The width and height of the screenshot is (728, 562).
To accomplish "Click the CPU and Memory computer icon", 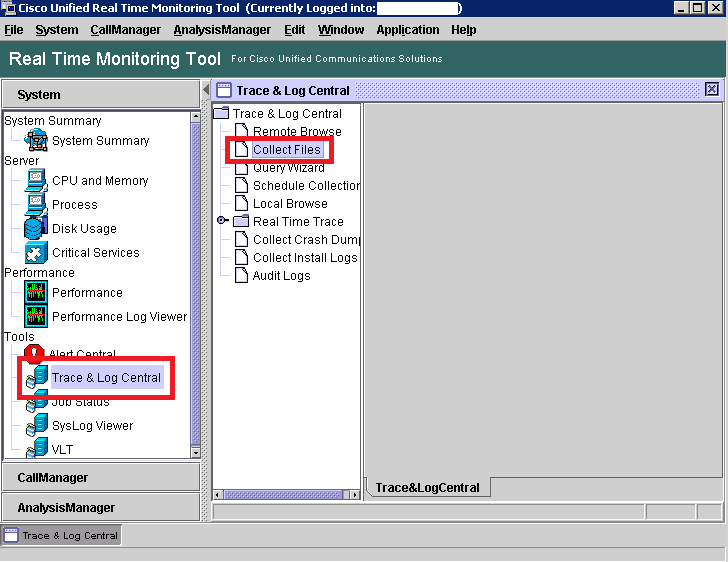I will pos(36,180).
